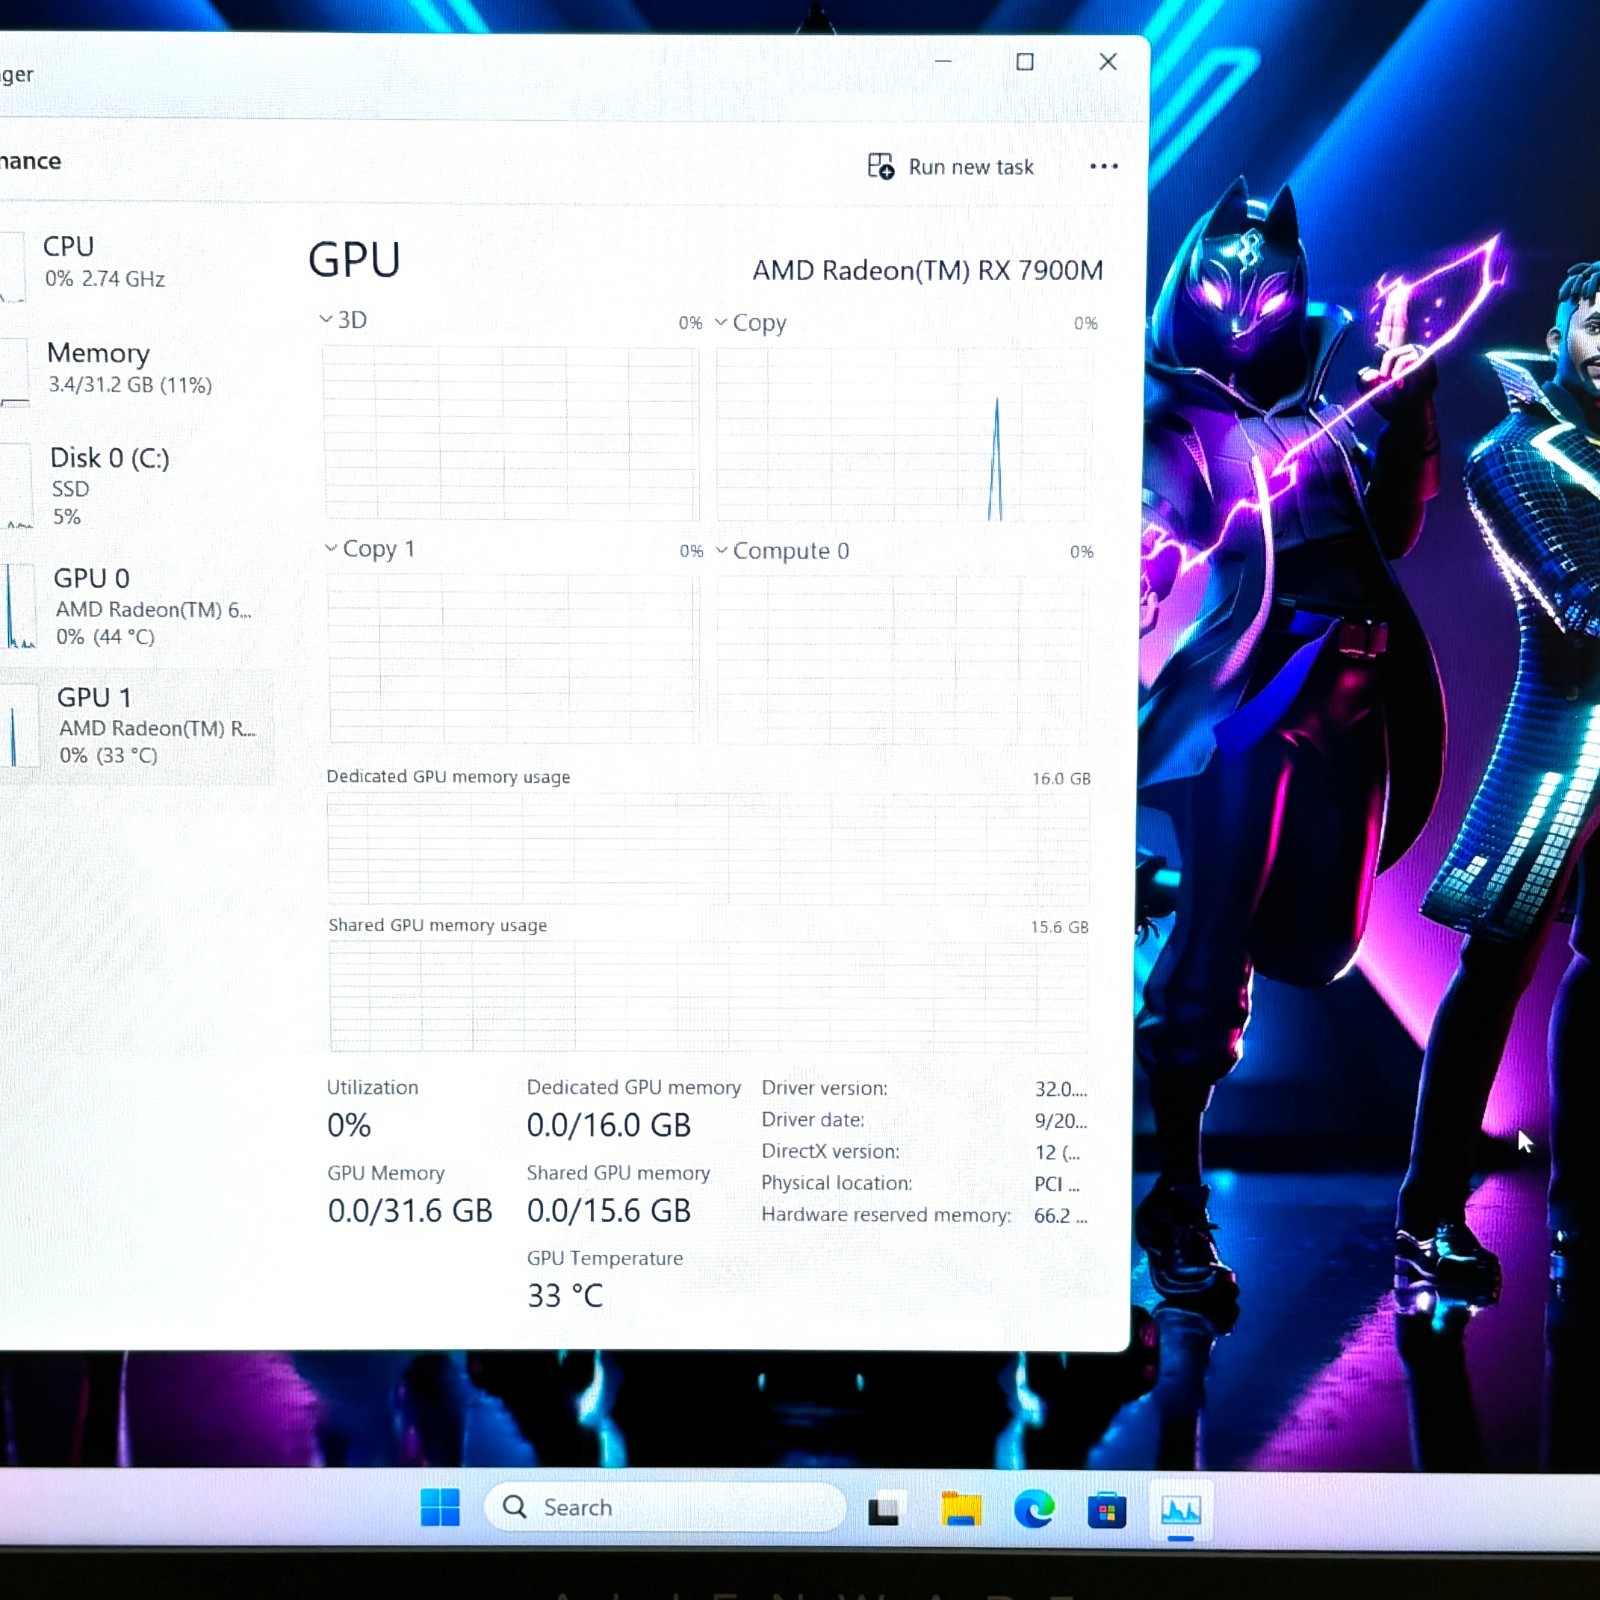Click the Memory 3.4/31.2 GB (11%) text
1600x1600 pixels.
pyautogui.click(x=130, y=385)
